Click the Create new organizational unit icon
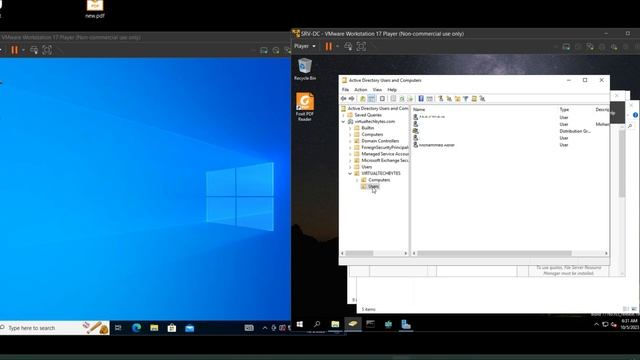This screenshot has width=640, height=360. [458, 99]
